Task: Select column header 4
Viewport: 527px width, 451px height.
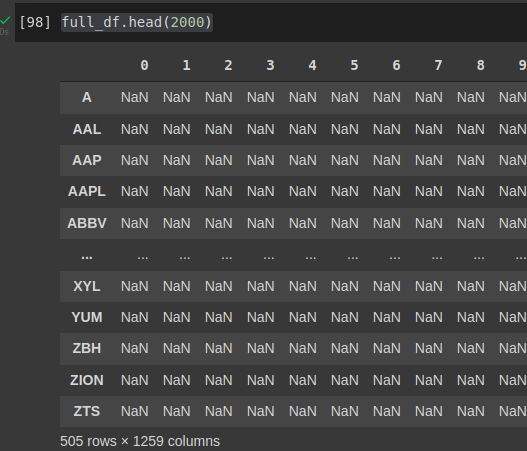Action: 312,65
